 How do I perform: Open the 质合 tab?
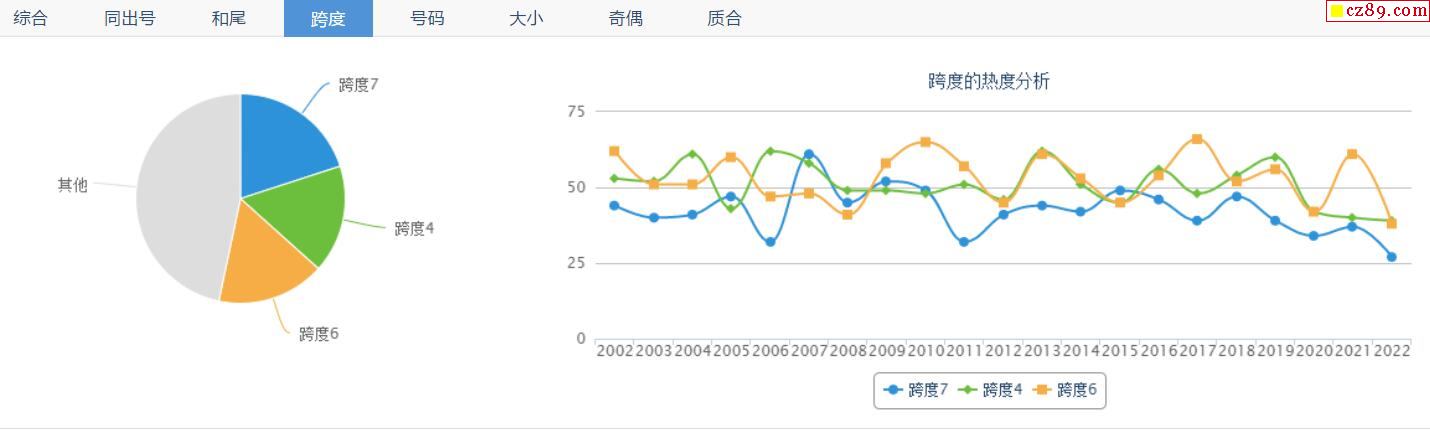tap(724, 18)
